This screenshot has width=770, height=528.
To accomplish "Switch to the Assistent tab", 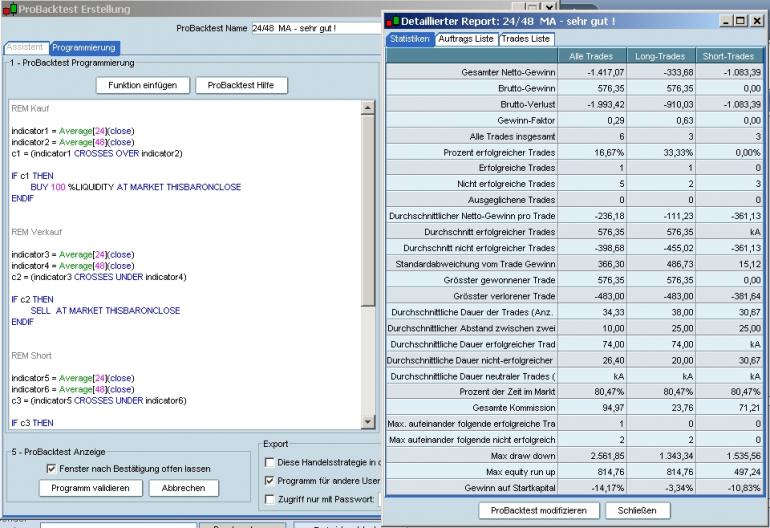I will (24, 47).
